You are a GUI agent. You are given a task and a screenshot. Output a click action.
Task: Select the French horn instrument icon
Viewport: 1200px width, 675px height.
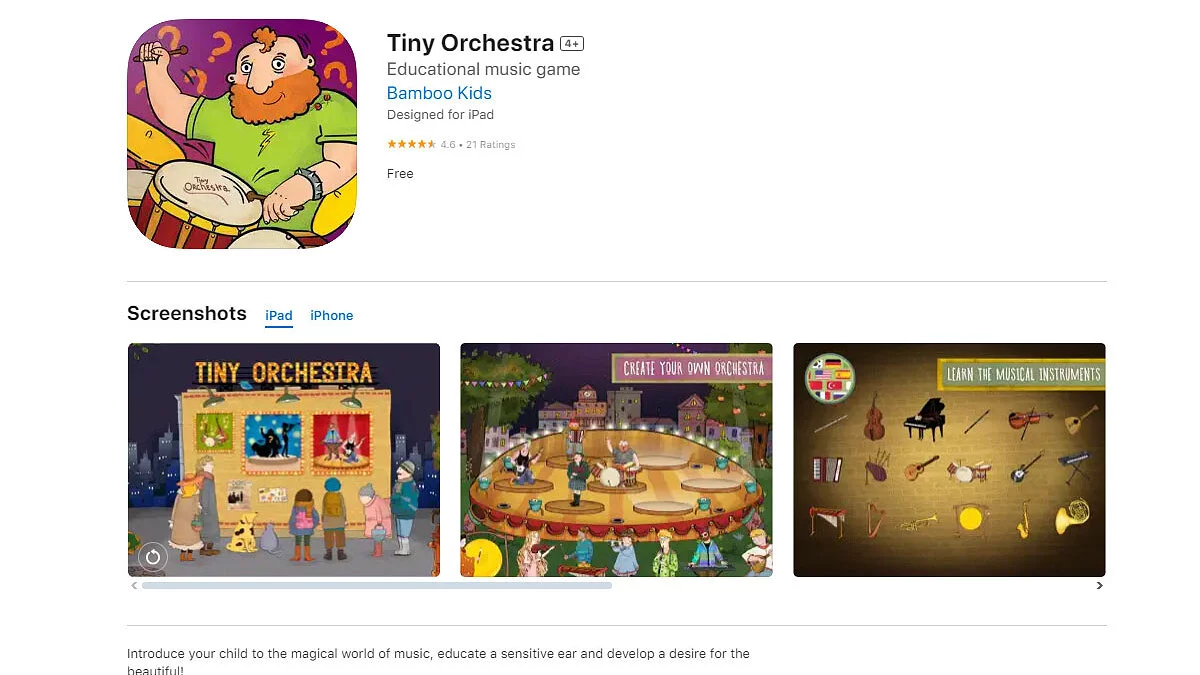coord(1071,517)
